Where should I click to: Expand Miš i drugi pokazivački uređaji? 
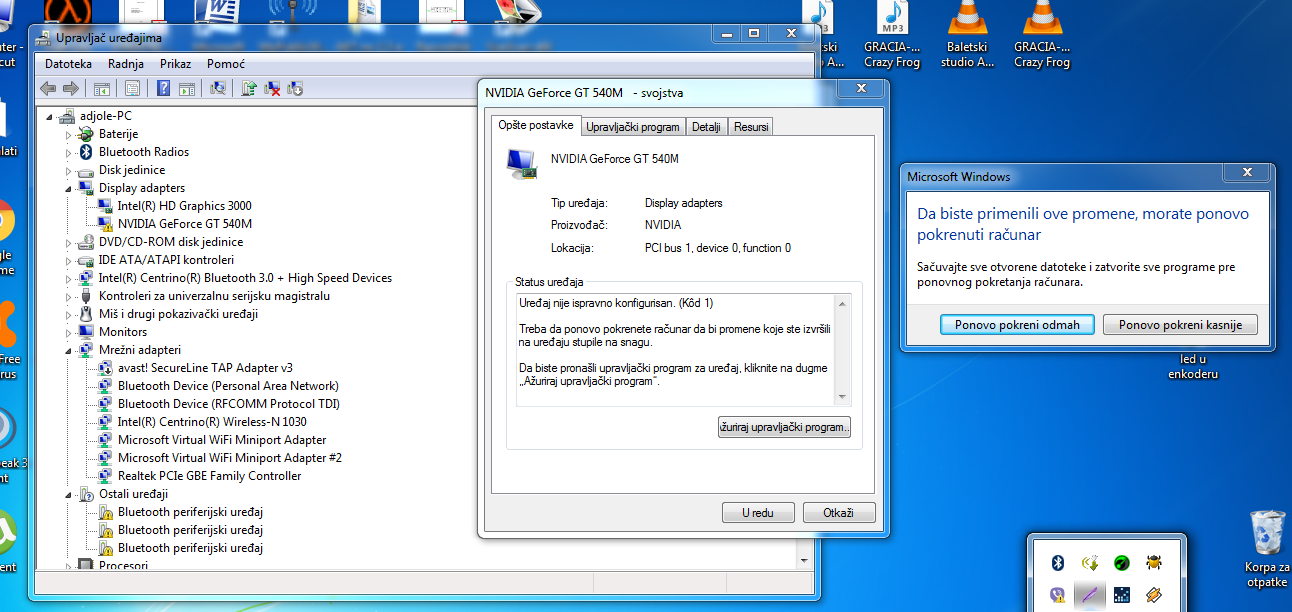click(x=69, y=314)
